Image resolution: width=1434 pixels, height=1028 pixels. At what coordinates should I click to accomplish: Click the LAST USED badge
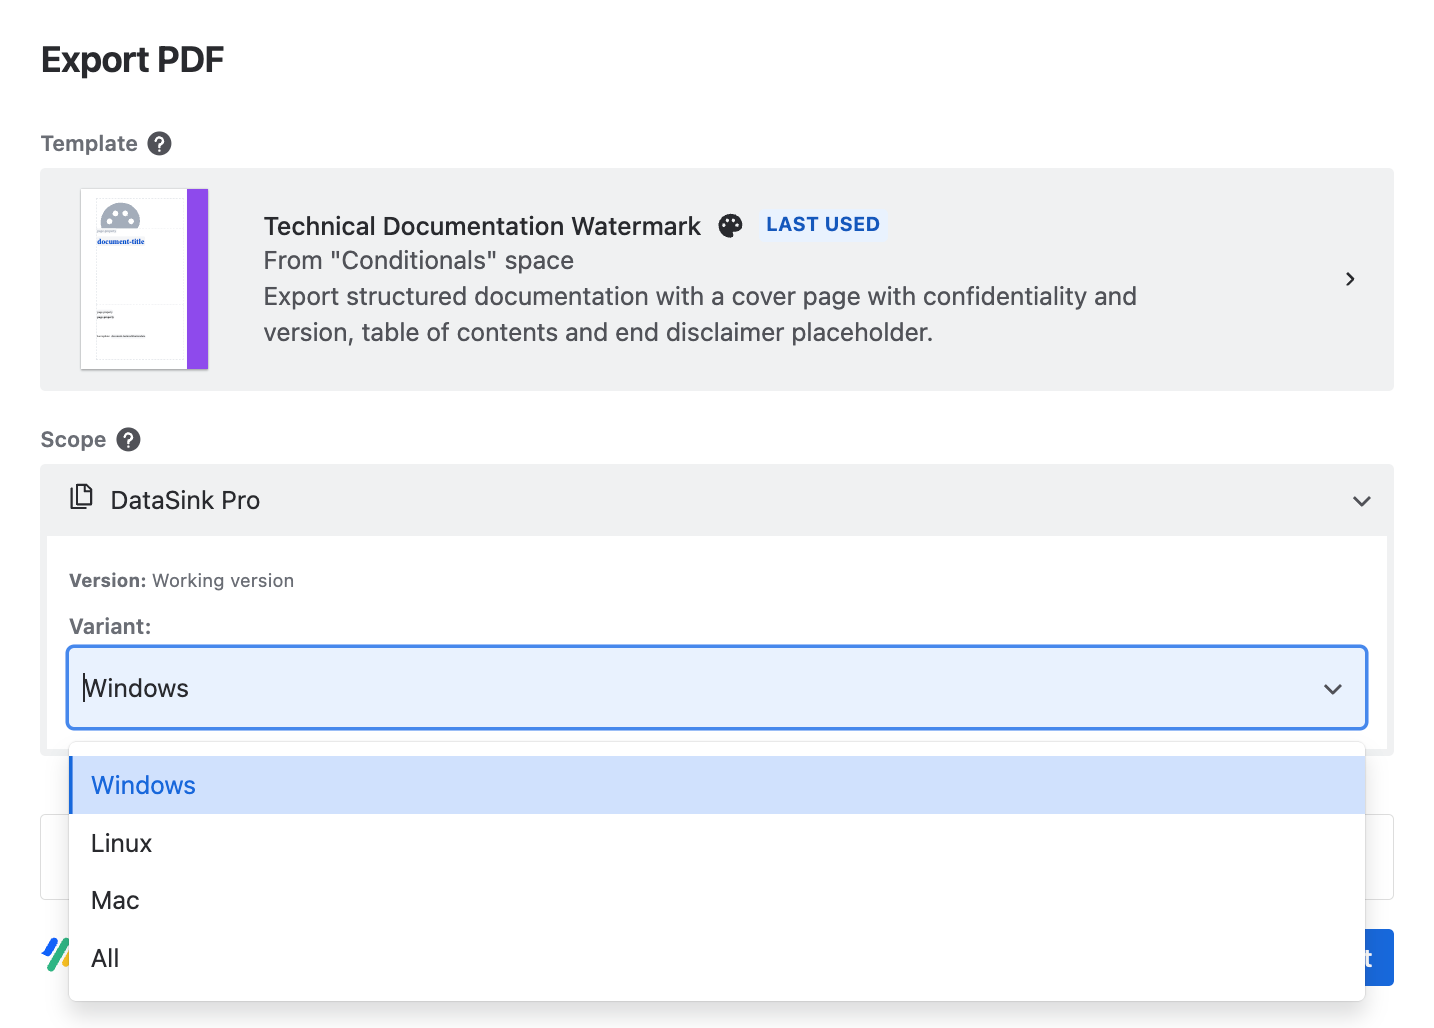(823, 224)
